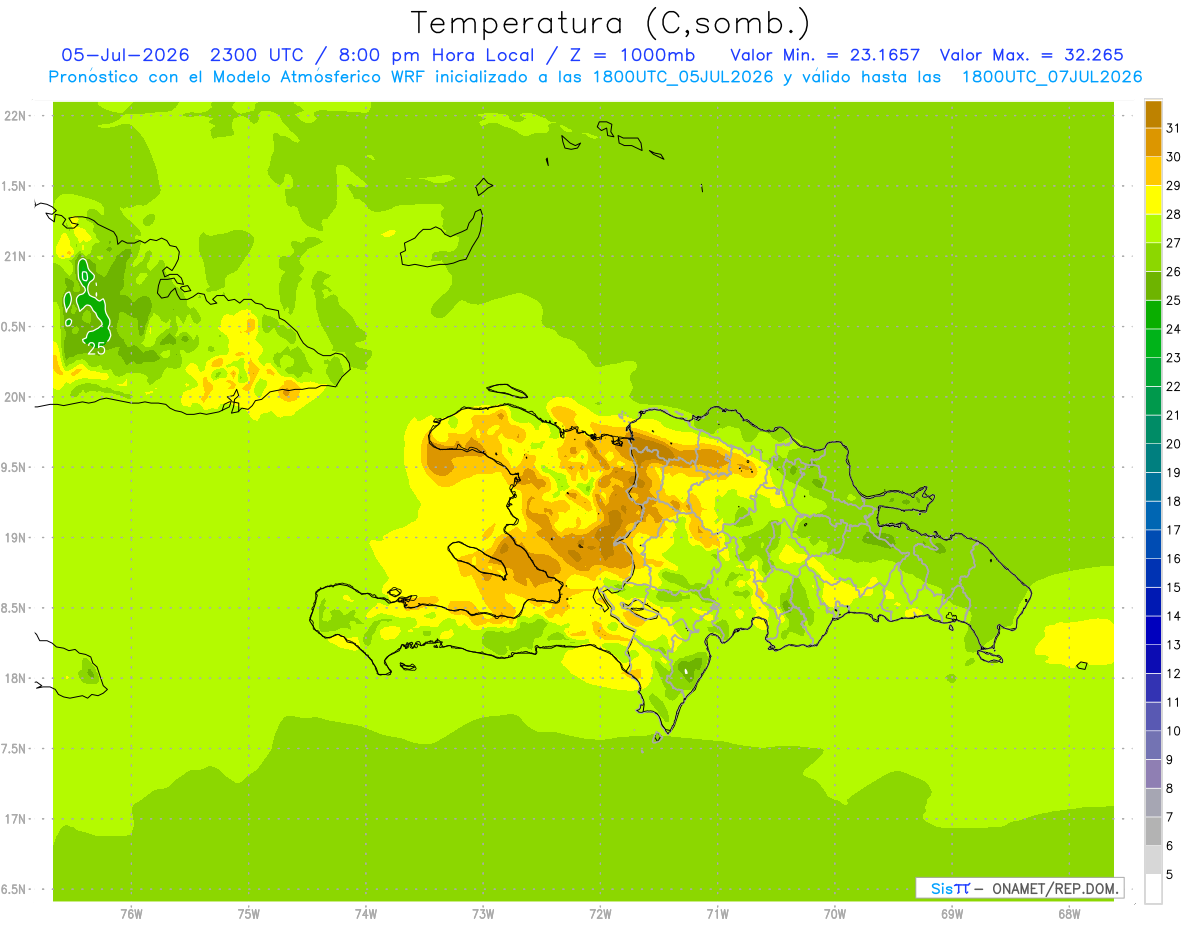Click the title 'Temperatura (C,somb.)'
This screenshot has height=927, width=1200.
click(611, 22)
